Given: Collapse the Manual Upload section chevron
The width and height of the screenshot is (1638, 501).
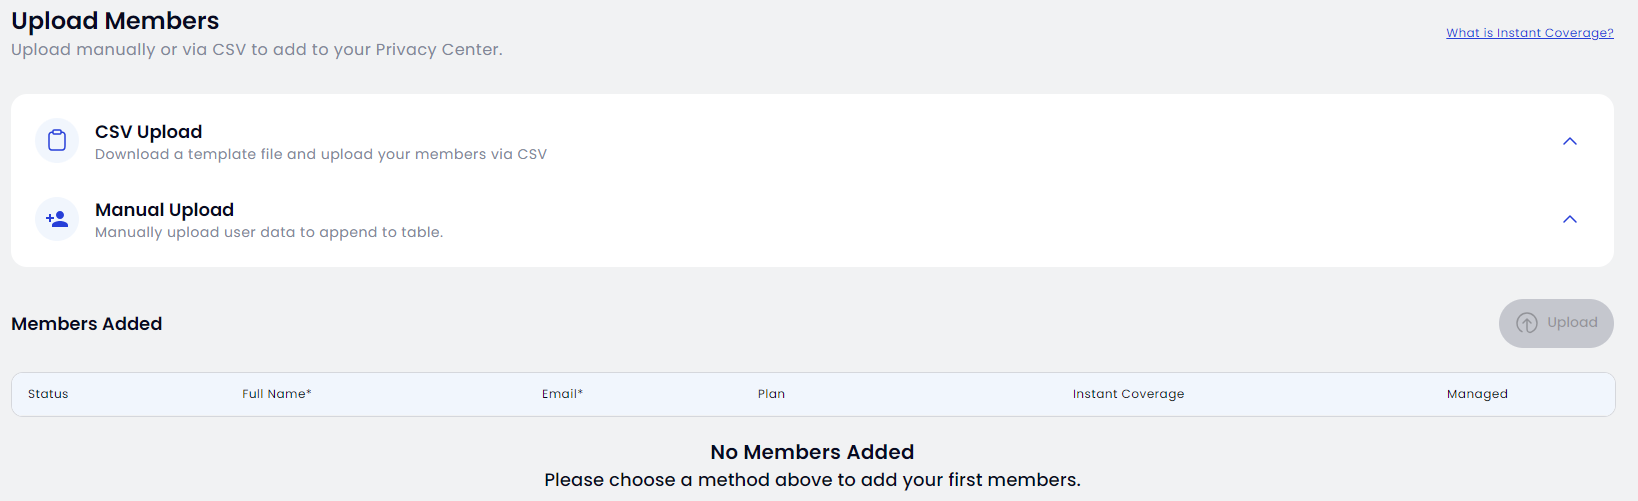Looking at the screenshot, I should click(x=1570, y=219).
